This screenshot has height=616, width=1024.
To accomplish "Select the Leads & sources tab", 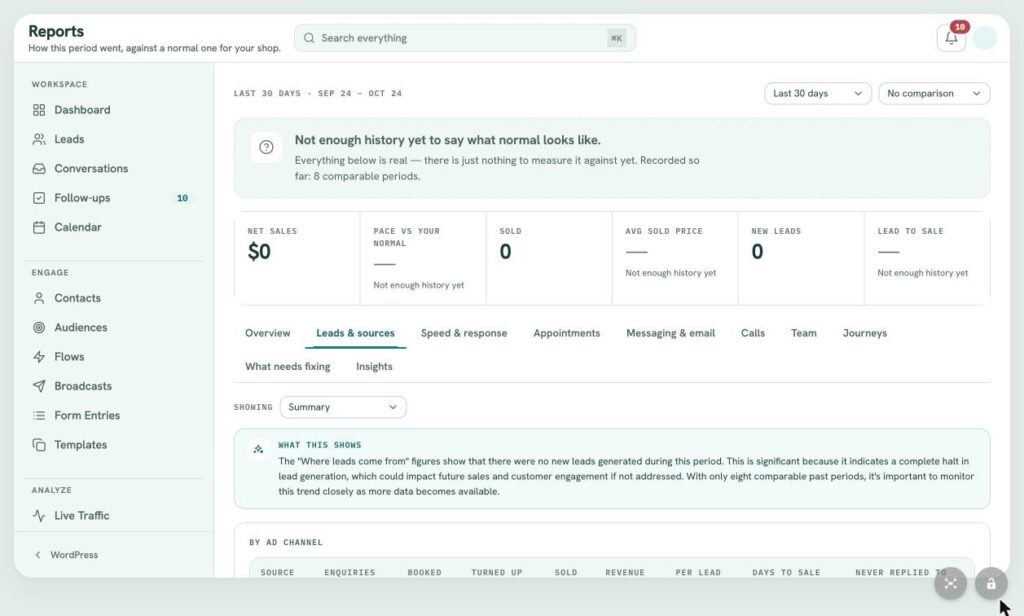I will tap(355, 333).
